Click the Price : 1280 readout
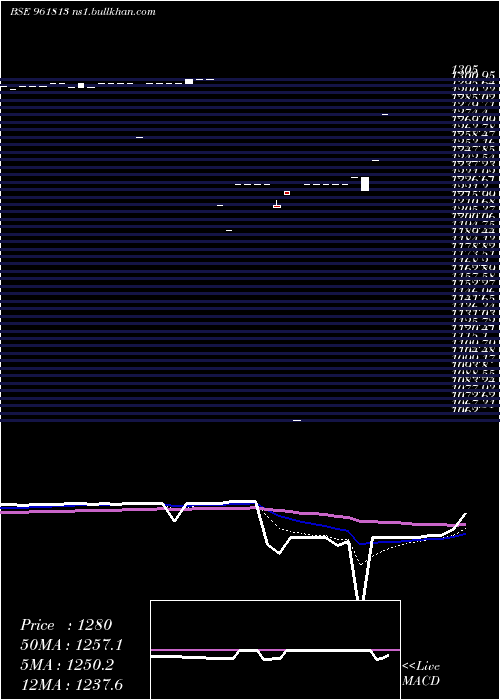Viewport: 500px width, 700px height. (66, 625)
